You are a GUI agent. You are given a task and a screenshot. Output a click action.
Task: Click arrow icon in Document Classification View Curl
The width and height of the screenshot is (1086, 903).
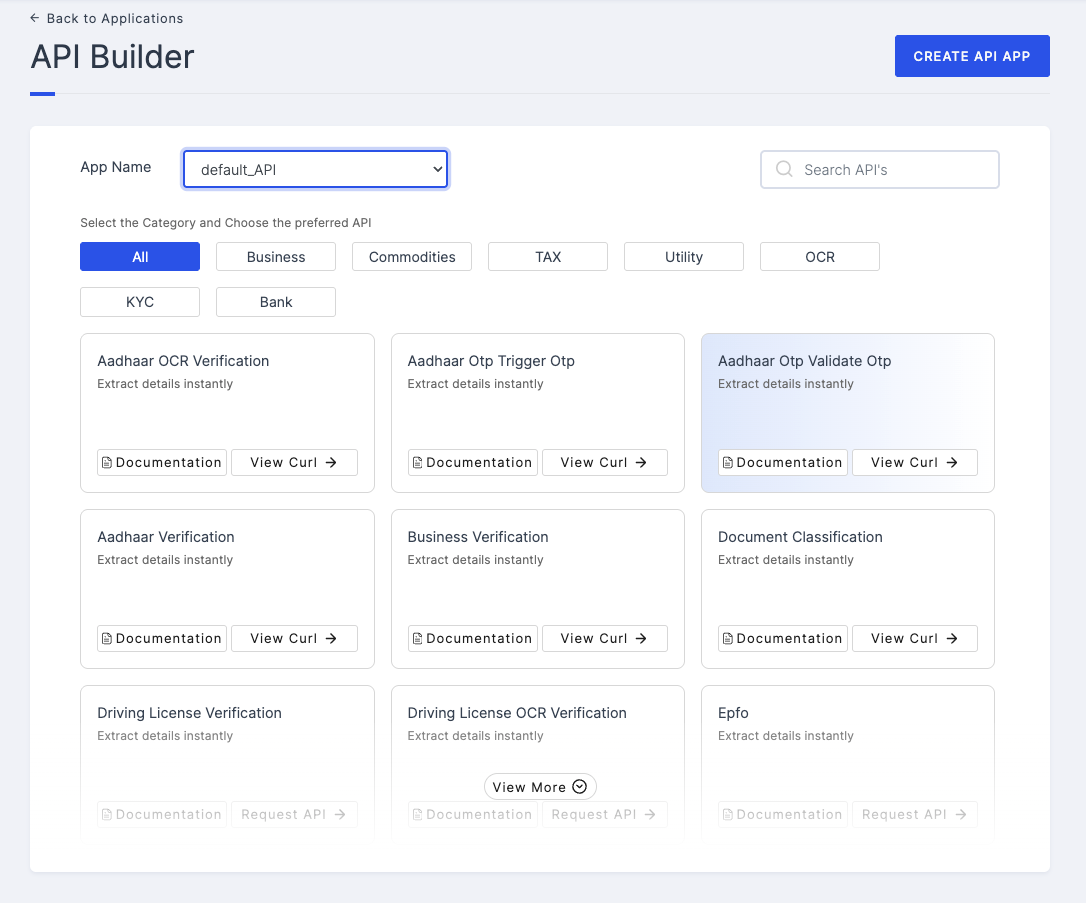952,639
